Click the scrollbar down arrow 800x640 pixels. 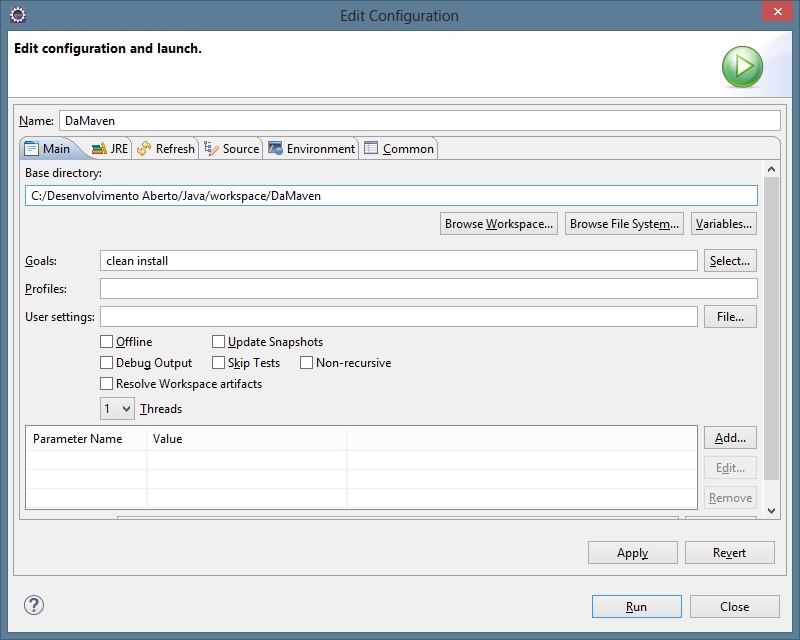[771, 510]
